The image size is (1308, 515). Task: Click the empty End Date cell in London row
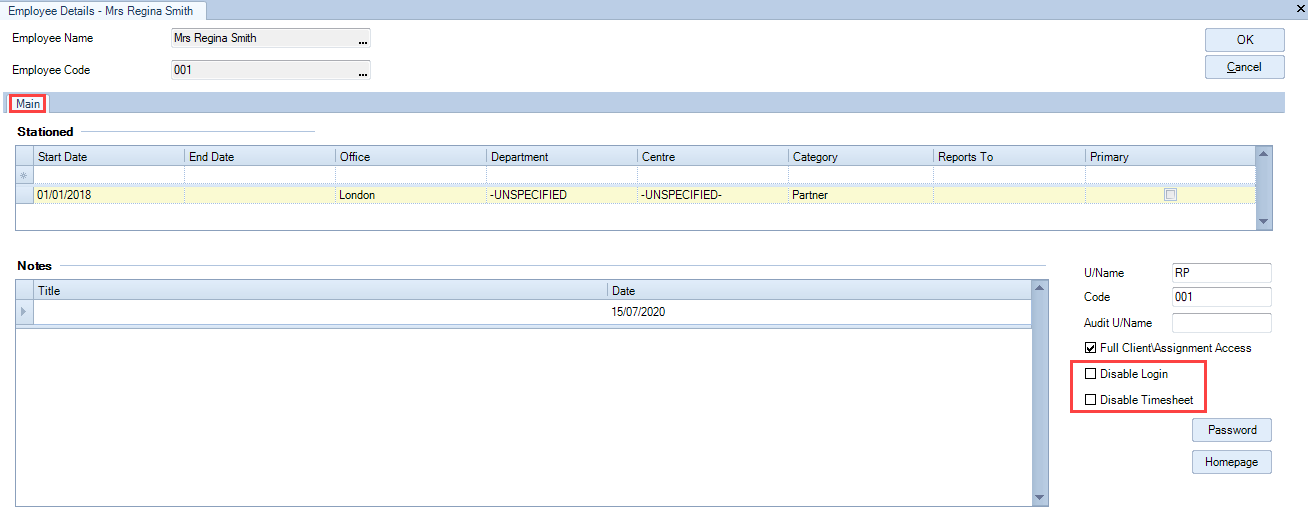pyautogui.click(x=260, y=195)
